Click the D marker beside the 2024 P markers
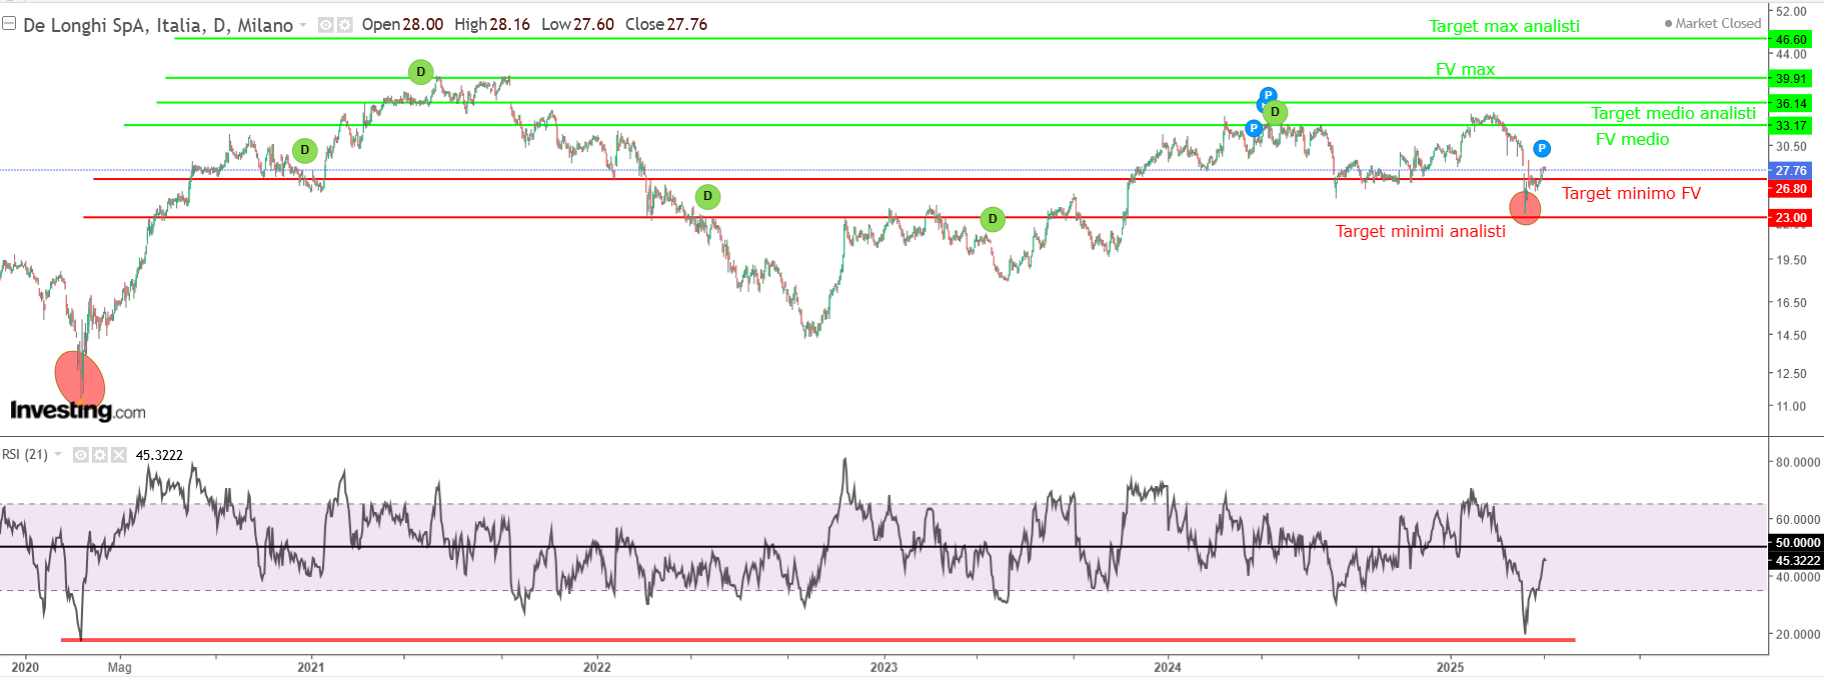This screenshot has width=1824, height=677. pos(1275,112)
